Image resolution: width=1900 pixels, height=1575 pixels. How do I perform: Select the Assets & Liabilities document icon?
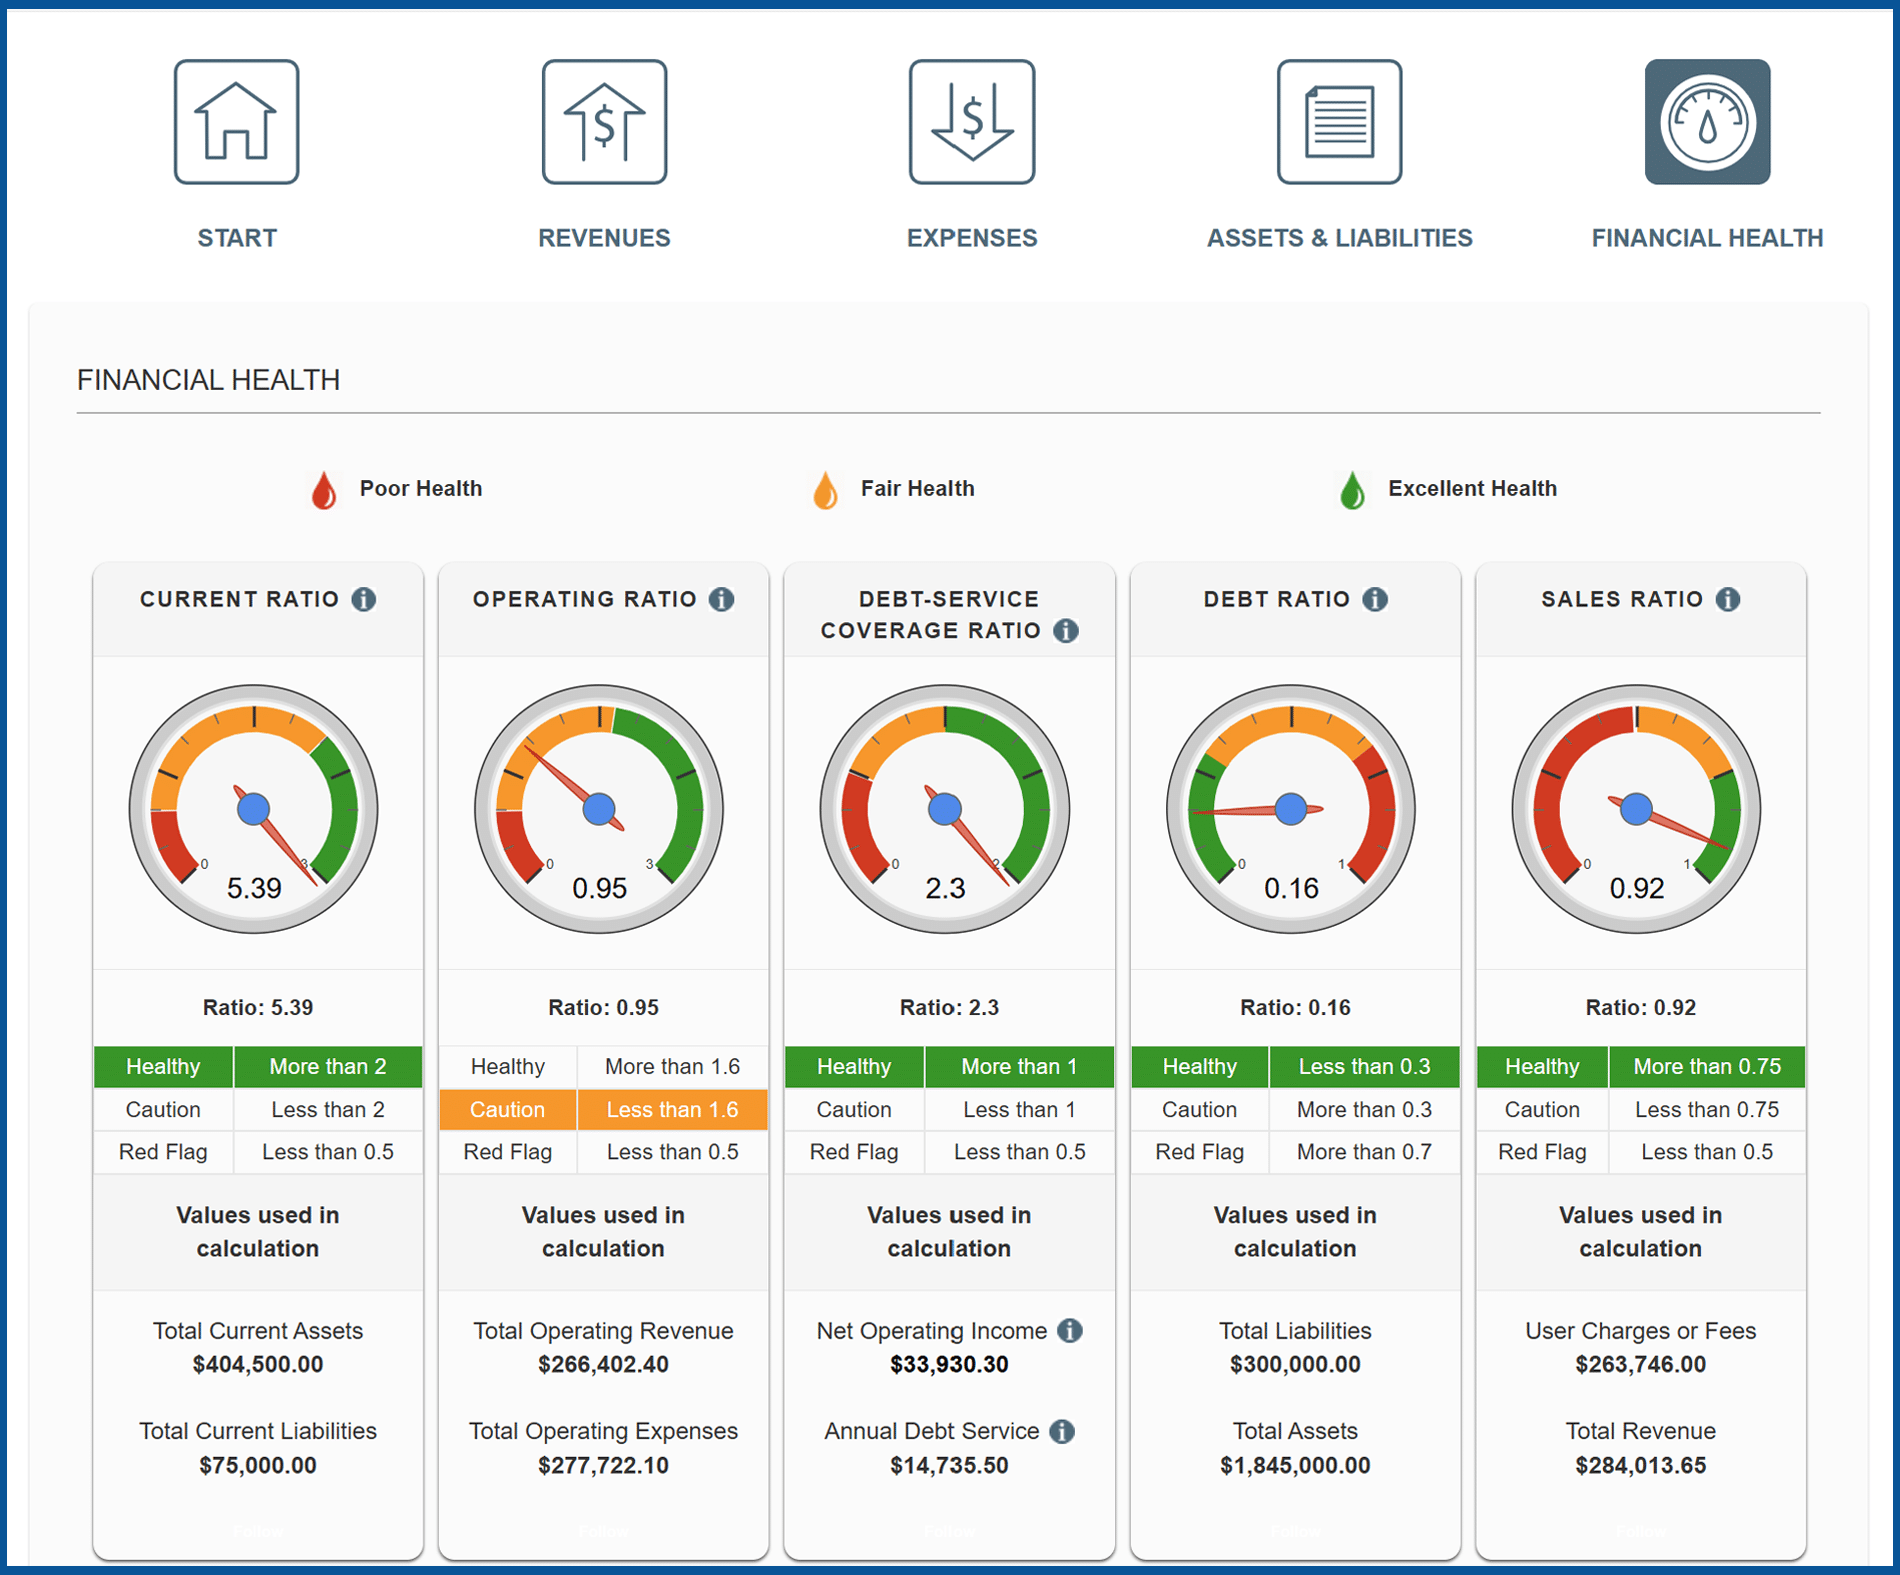(x=1339, y=122)
